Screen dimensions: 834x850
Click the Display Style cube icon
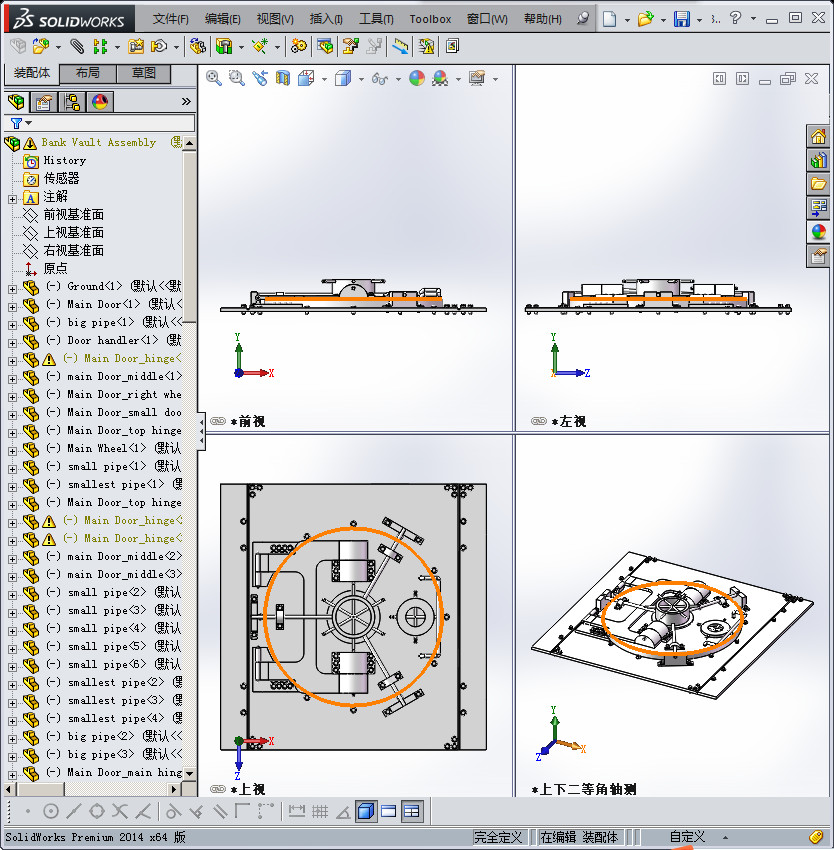pos(343,79)
